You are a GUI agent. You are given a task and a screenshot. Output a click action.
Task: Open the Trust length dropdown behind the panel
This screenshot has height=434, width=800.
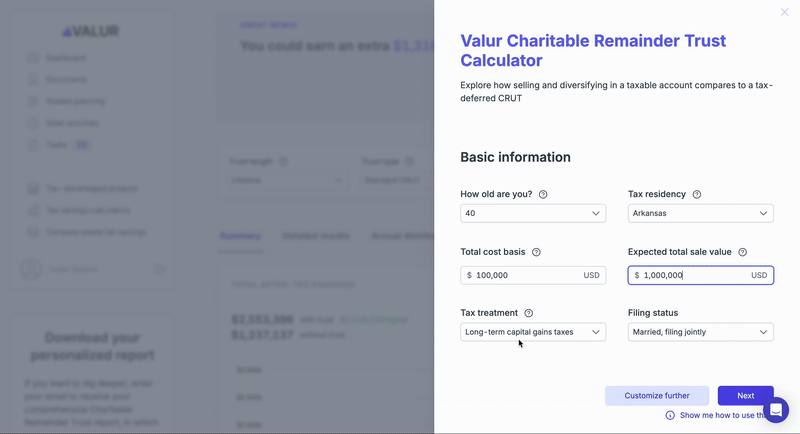coord(287,180)
